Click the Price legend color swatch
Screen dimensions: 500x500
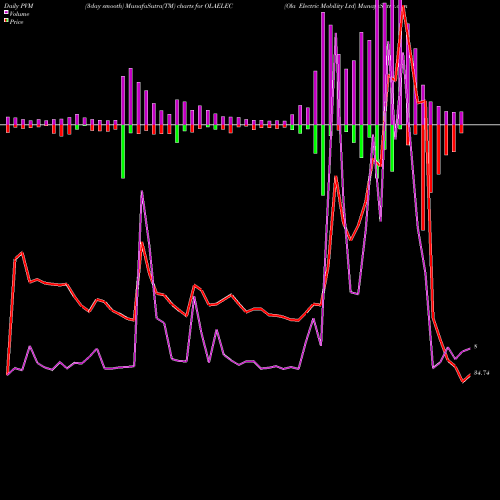pos(6,21)
